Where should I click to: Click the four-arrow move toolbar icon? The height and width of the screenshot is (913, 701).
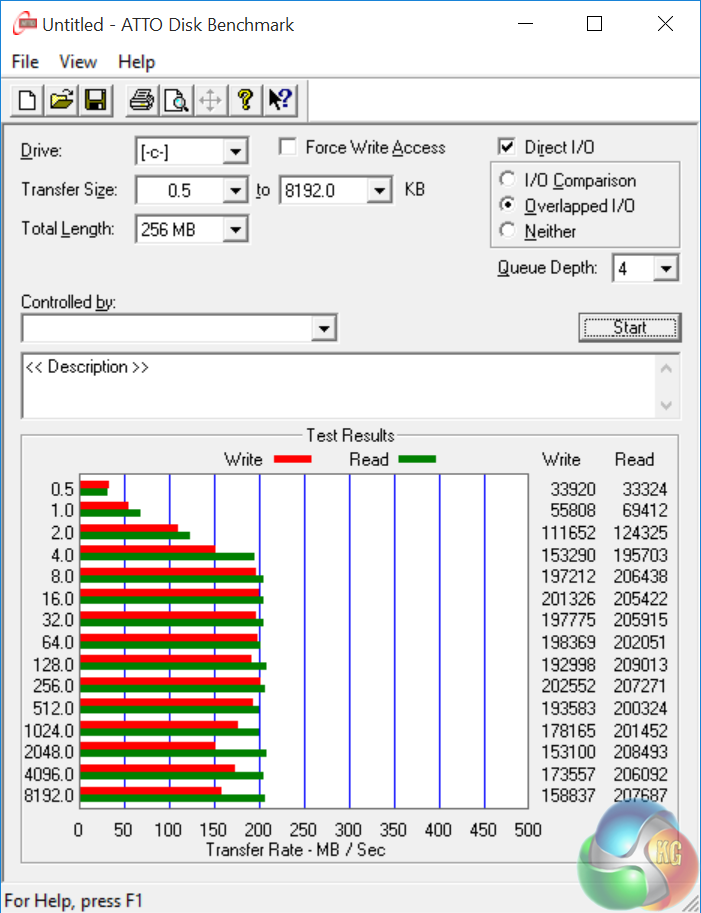(210, 100)
